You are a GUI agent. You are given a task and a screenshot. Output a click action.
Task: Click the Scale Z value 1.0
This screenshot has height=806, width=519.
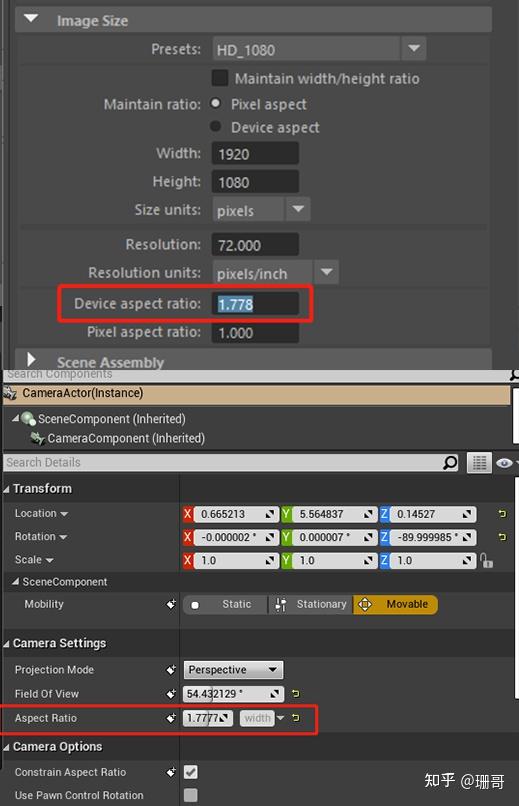433,560
